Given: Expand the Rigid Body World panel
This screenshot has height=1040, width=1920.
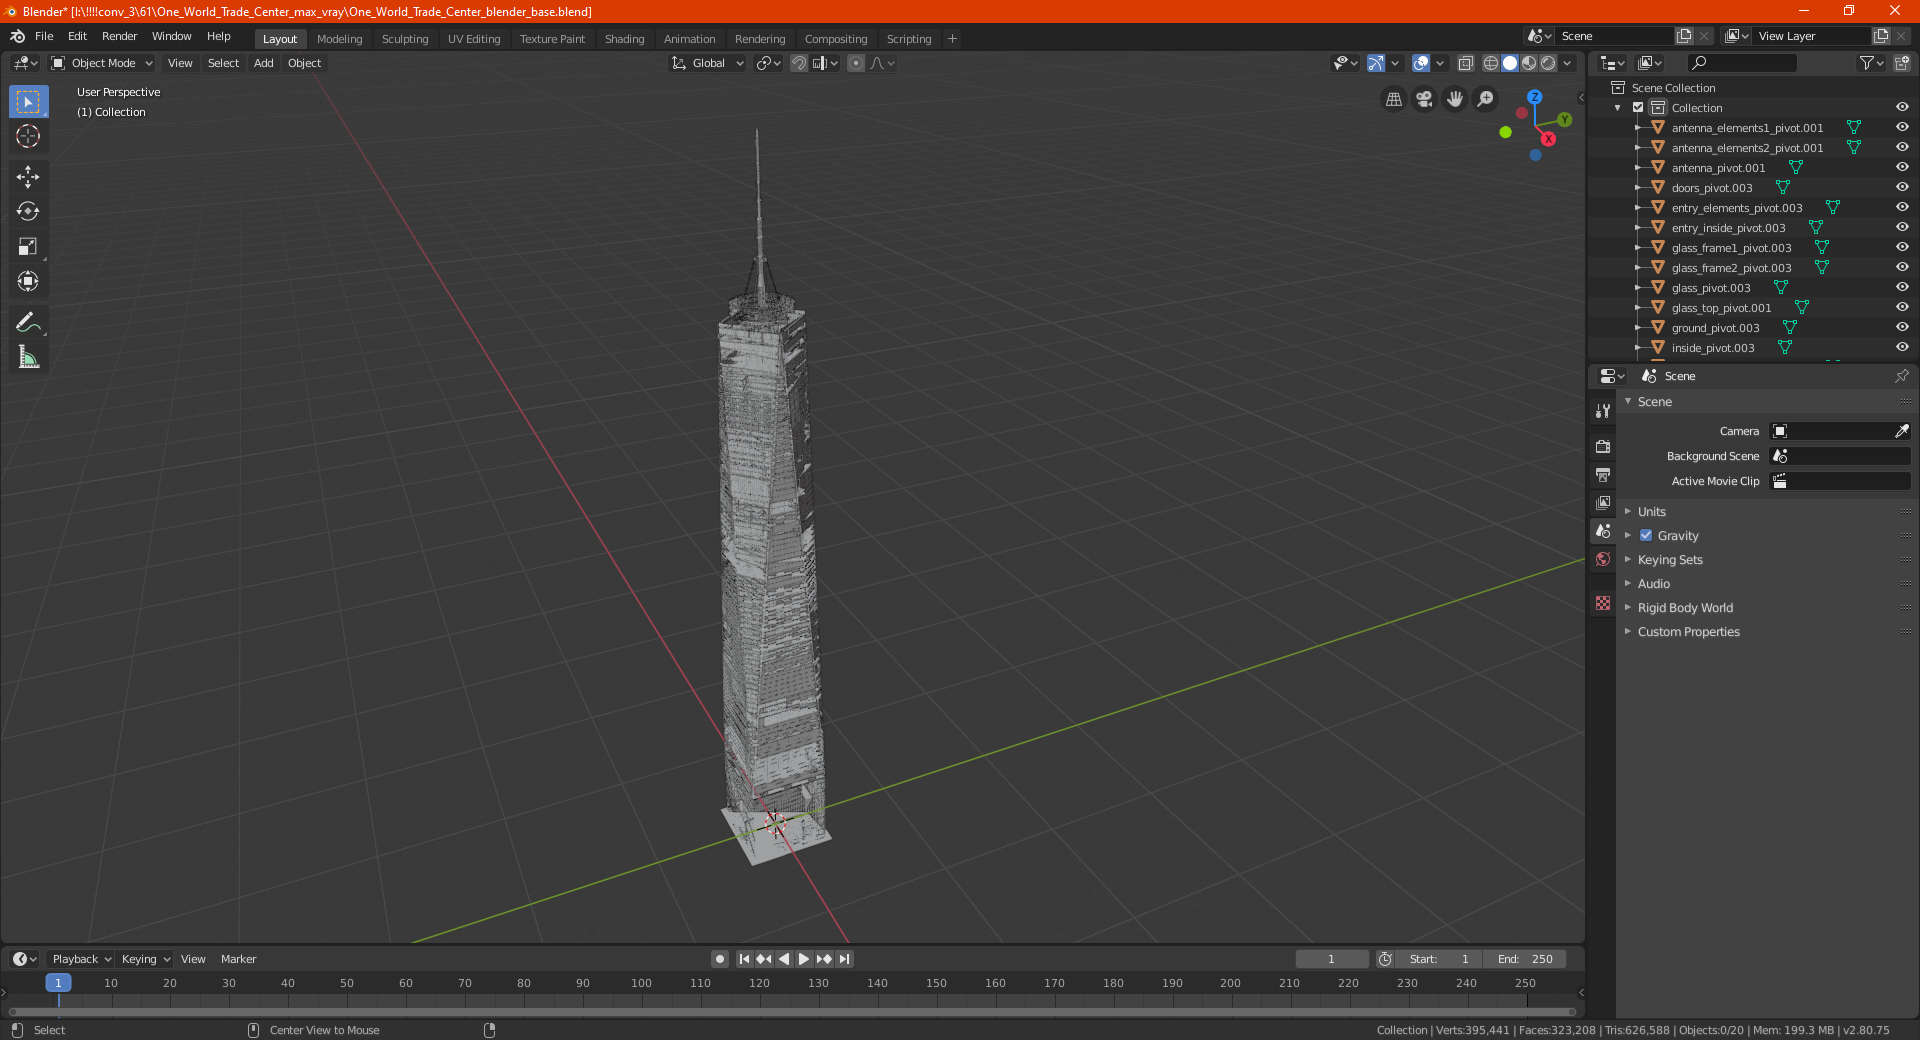Looking at the screenshot, I should point(1684,607).
